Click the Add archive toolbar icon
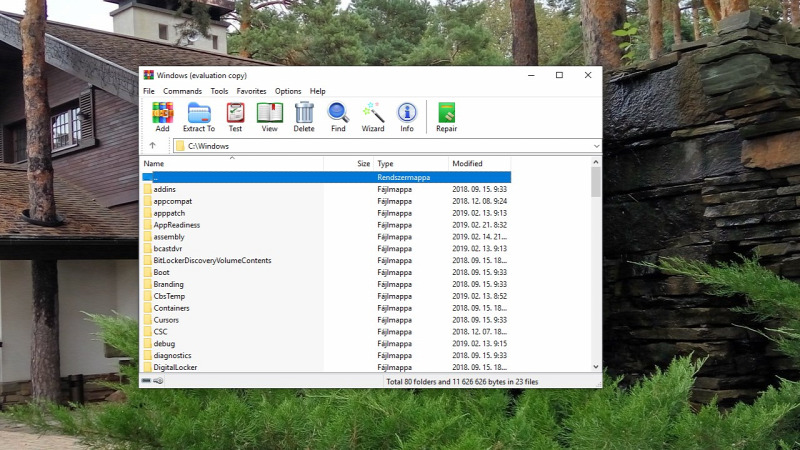Viewport: 800px width, 450px height. [162, 116]
